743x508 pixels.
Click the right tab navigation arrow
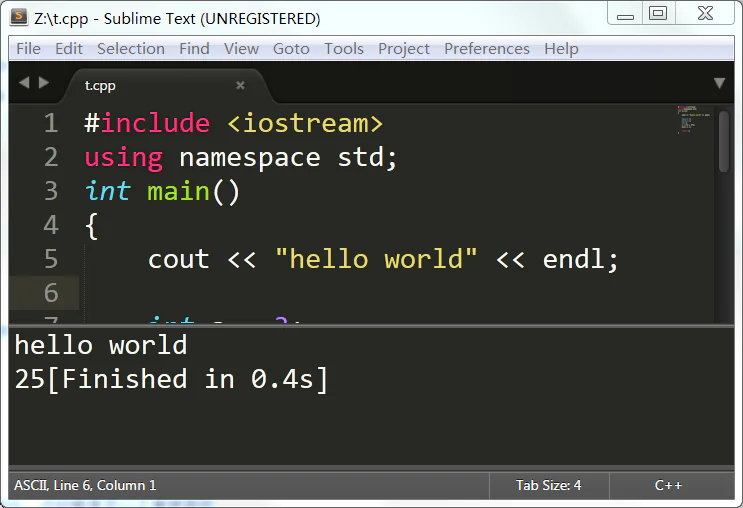(x=44, y=83)
